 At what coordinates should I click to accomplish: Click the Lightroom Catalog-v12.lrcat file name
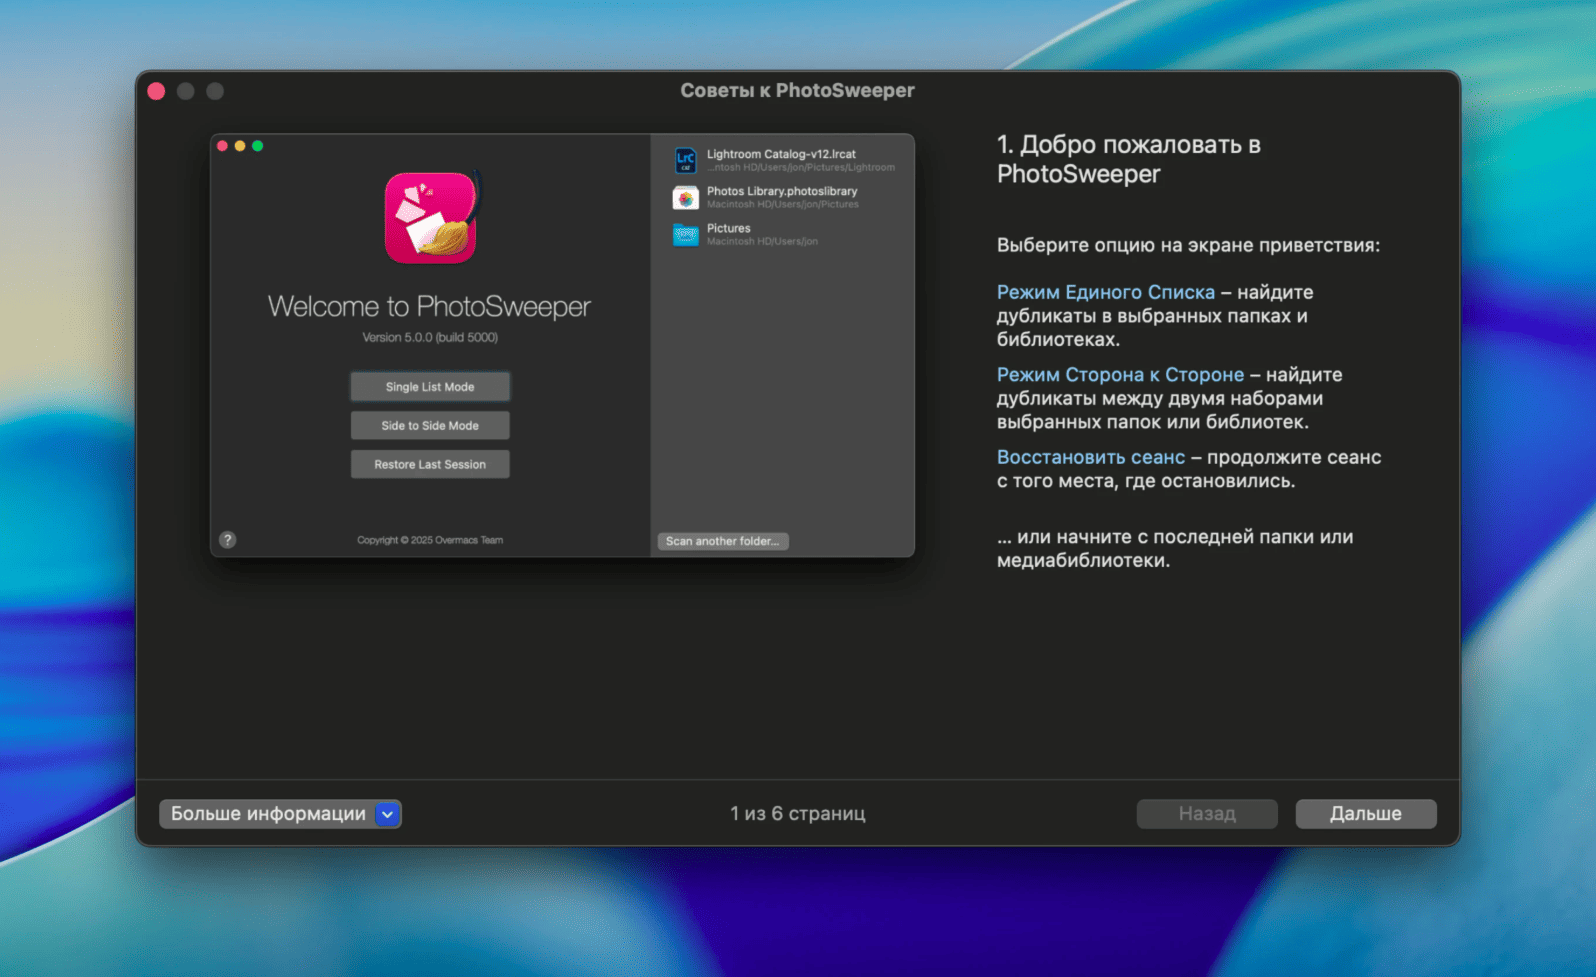click(x=781, y=154)
